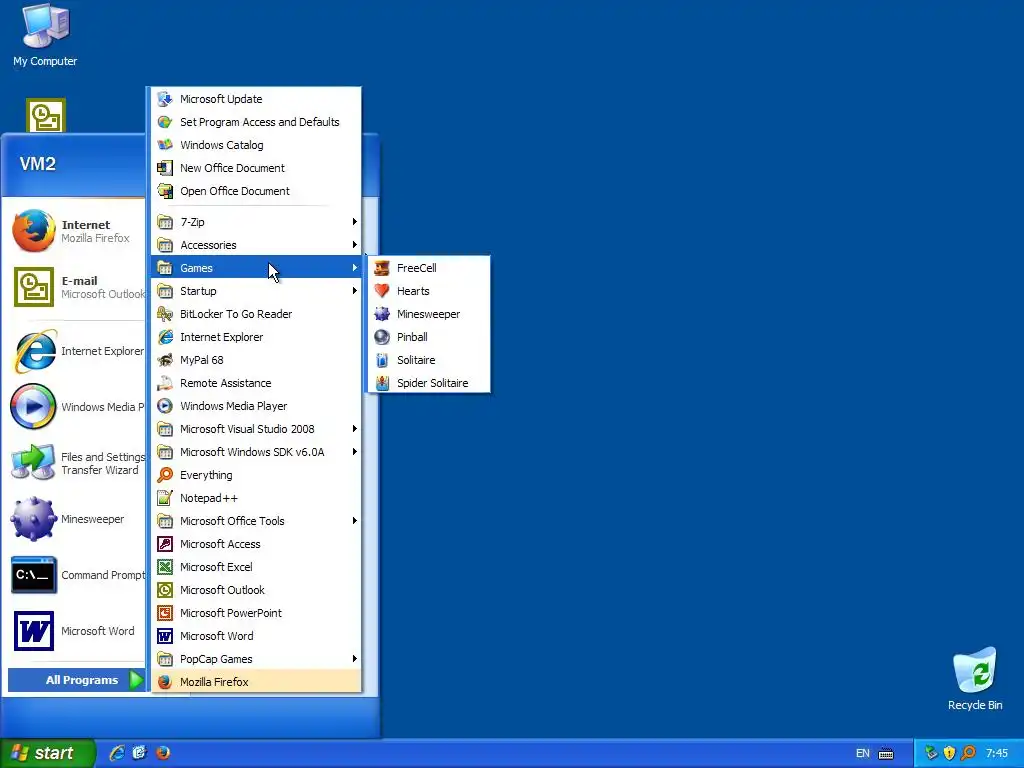The height and width of the screenshot is (768, 1024).
Task: Expand the Accessories submenu arrow
Action: click(x=355, y=244)
